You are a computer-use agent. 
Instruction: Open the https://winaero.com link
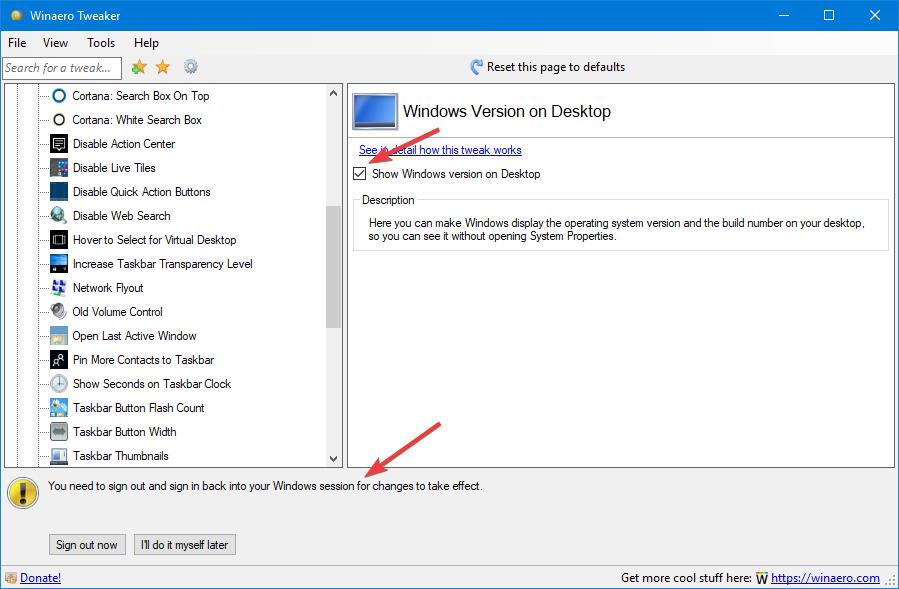point(825,578)
